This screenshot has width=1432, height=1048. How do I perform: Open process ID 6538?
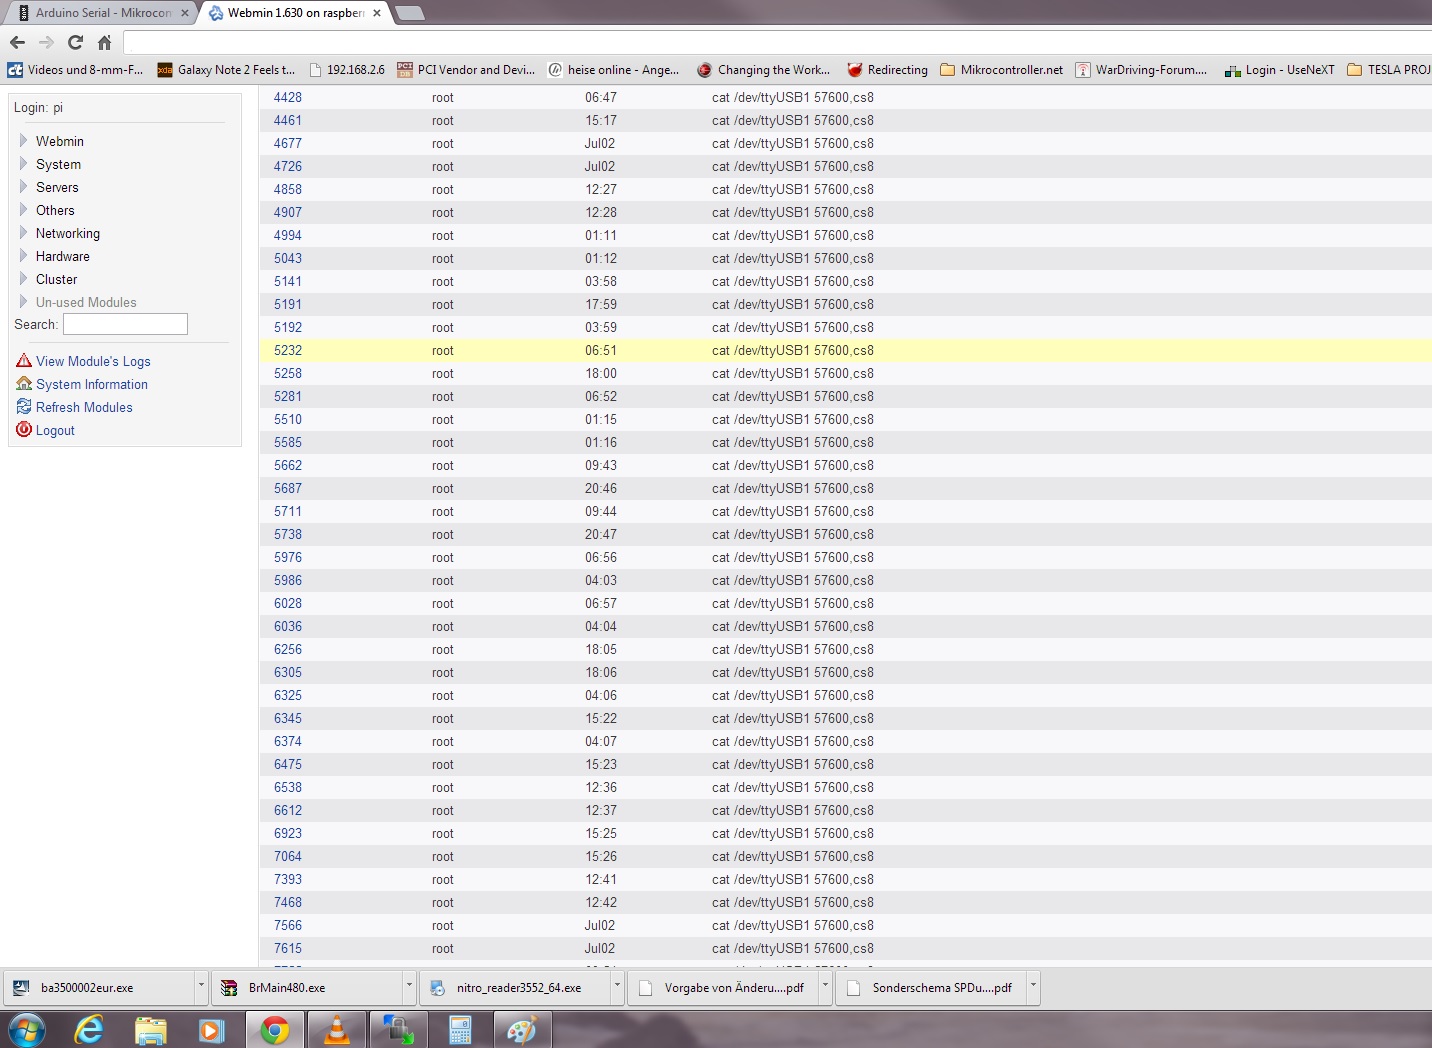point(288,787)
